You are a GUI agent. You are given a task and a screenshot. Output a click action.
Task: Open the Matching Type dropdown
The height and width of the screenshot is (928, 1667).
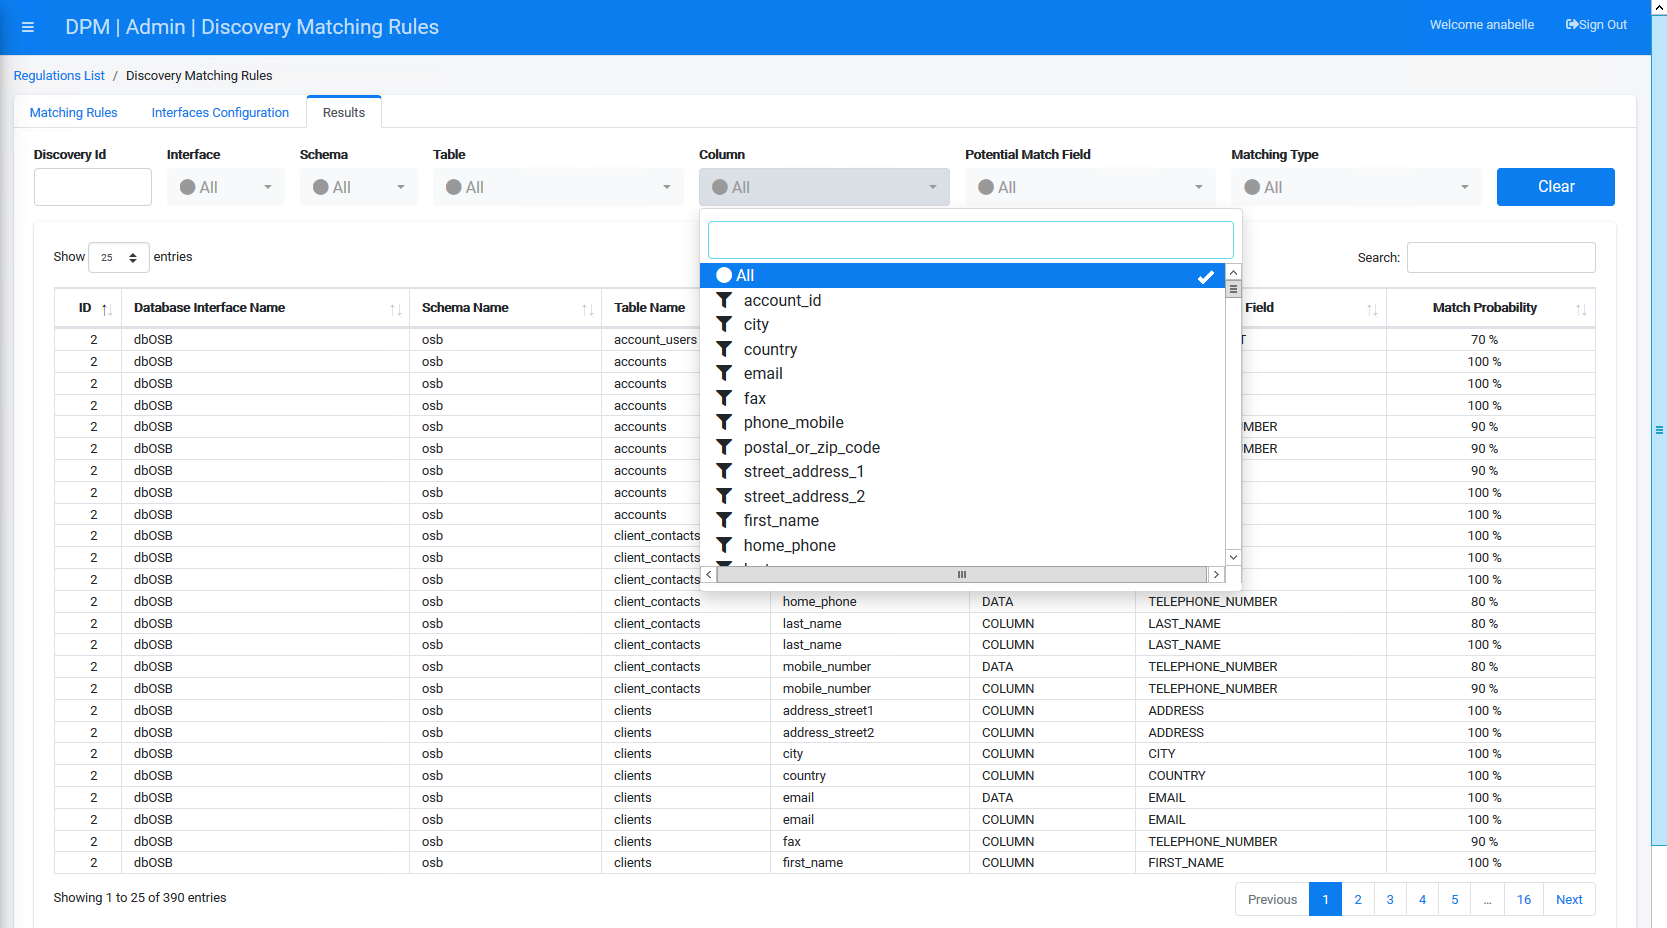tap(1356, 187)
